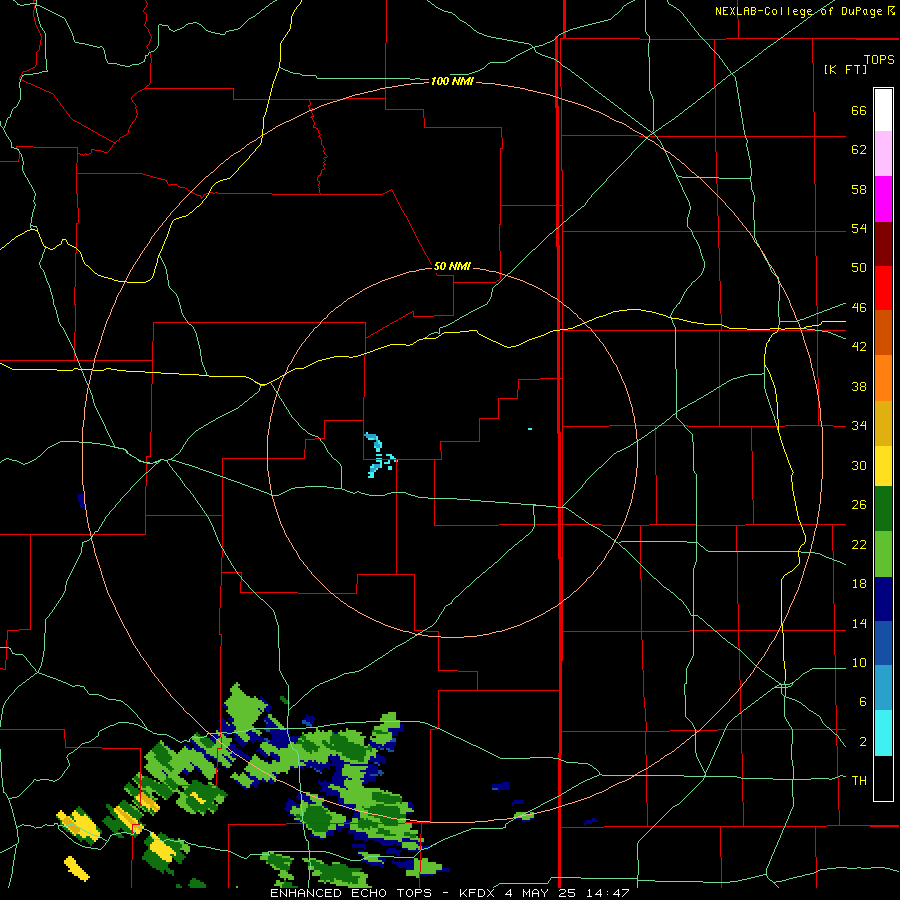
Task: Click the legend value "22"
Action: (x=859, y=545)
